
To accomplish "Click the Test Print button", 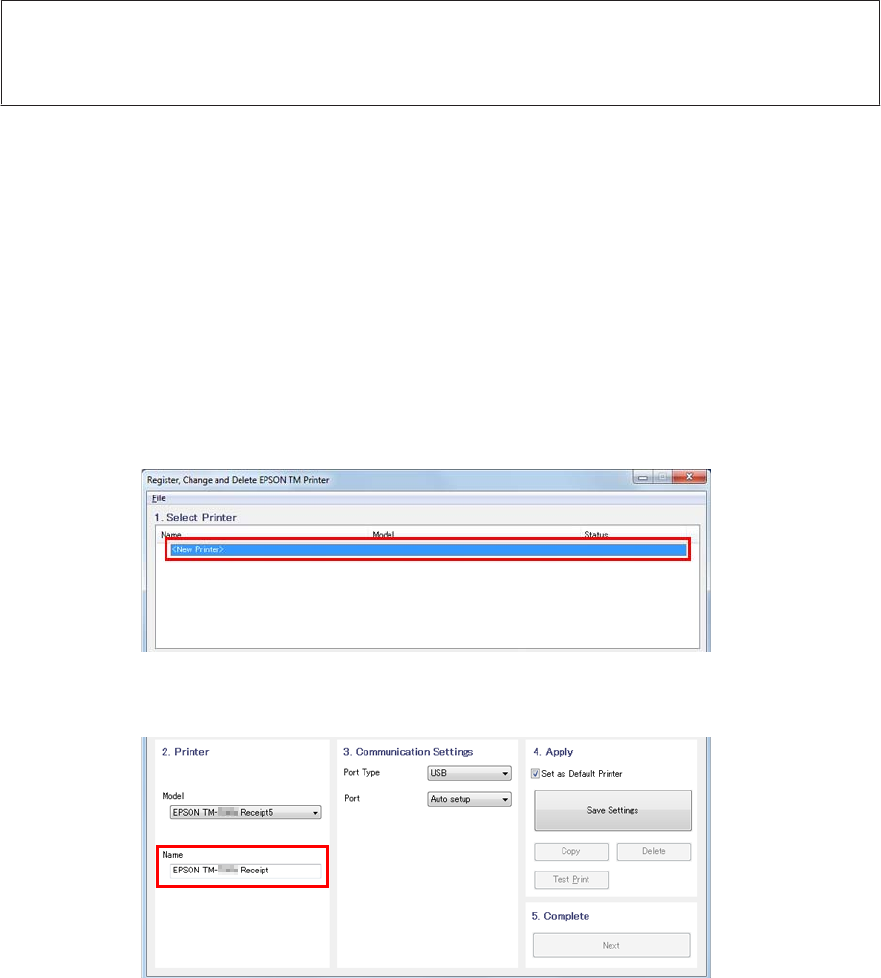I will [571, 879].
